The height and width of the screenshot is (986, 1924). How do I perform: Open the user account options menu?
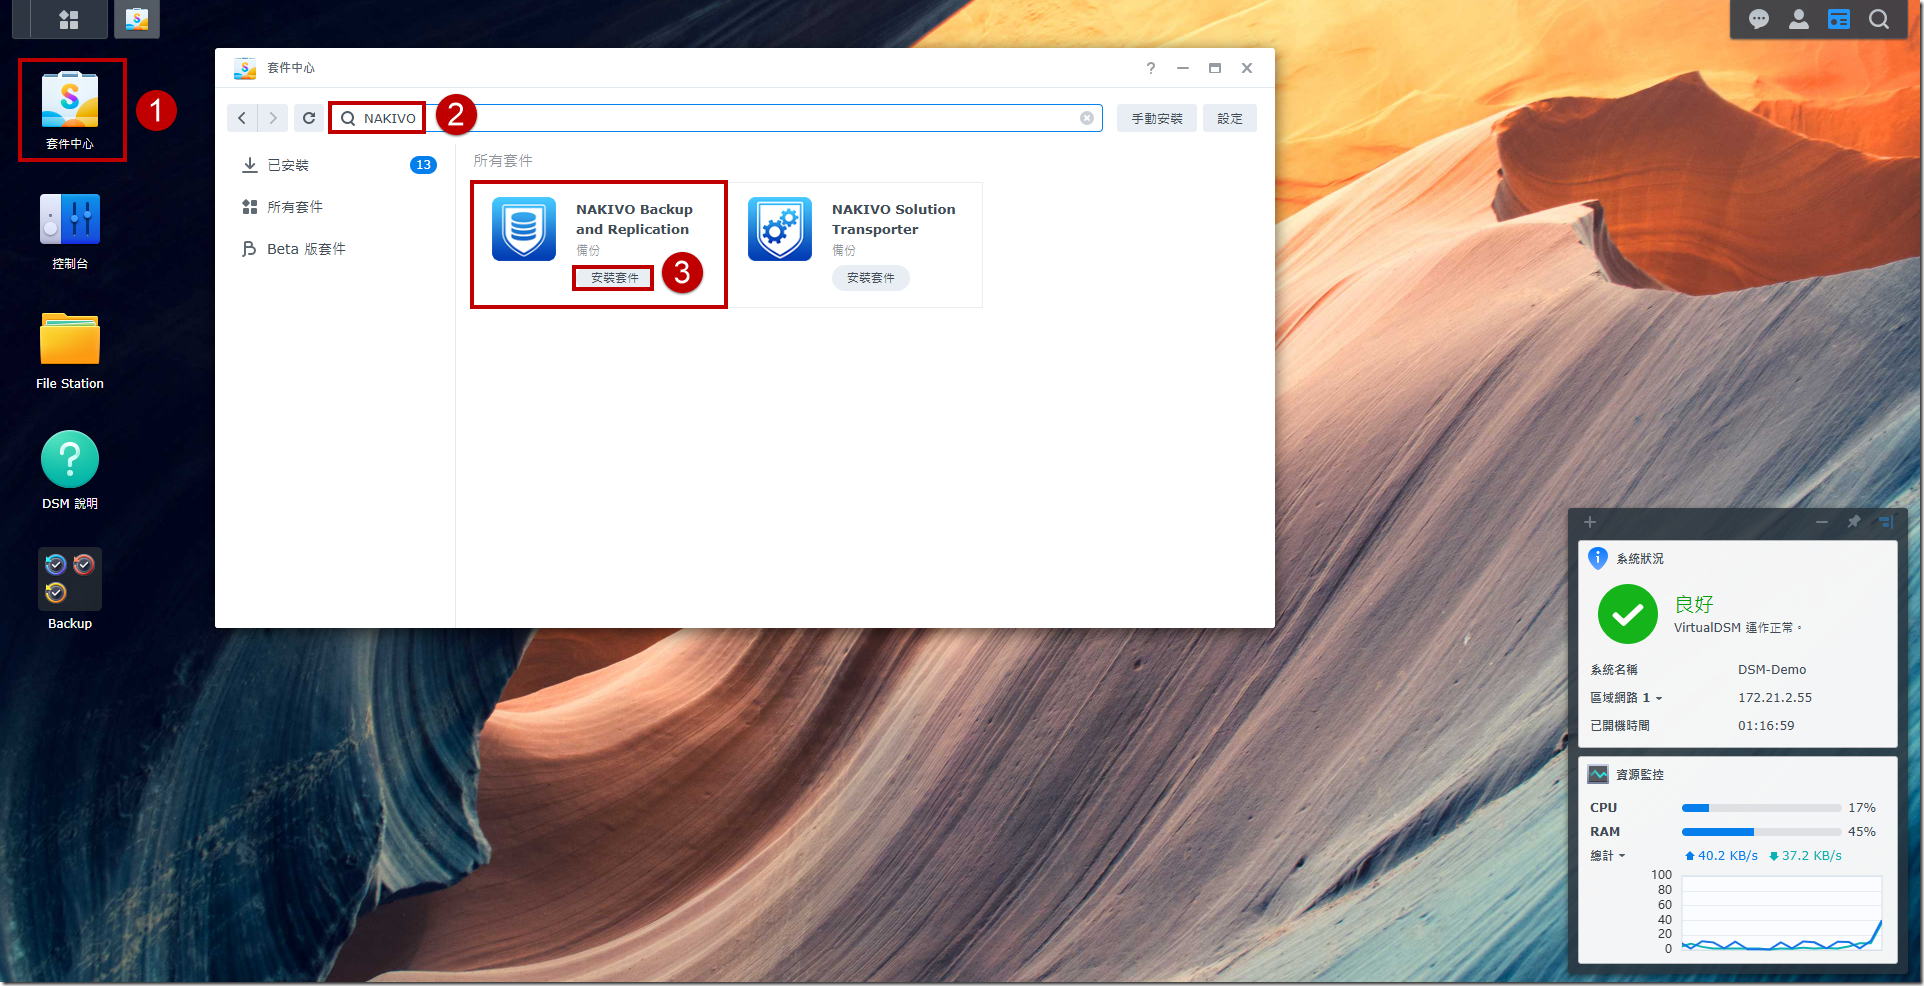click(1799, 19)
